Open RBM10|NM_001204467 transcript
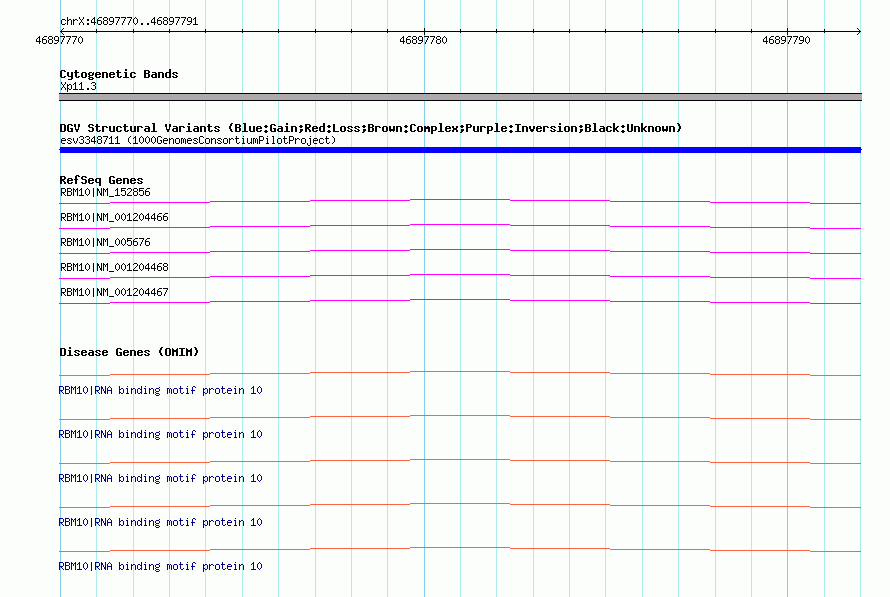The width and height of the screenshot is (890, 597). tap(114, 292)
